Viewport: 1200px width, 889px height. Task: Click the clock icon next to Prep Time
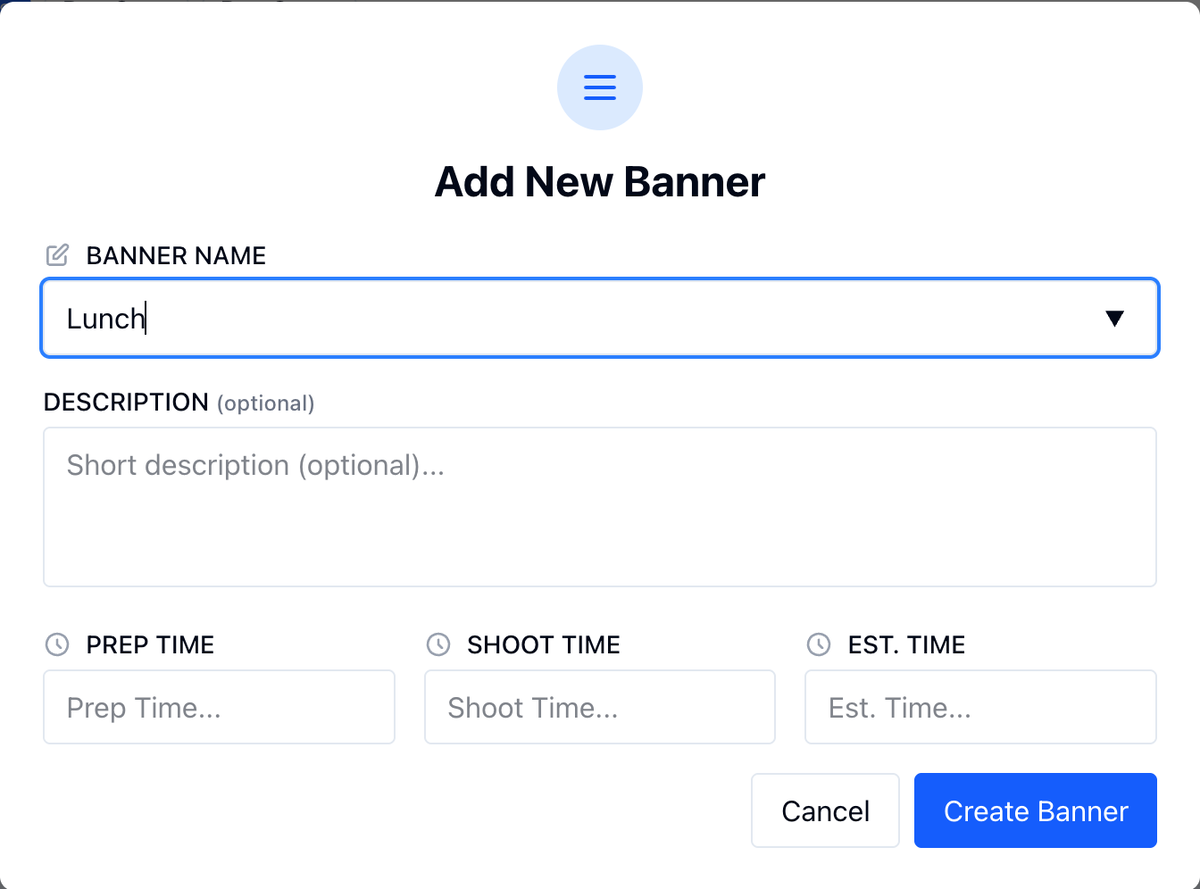tap(58, 644)
